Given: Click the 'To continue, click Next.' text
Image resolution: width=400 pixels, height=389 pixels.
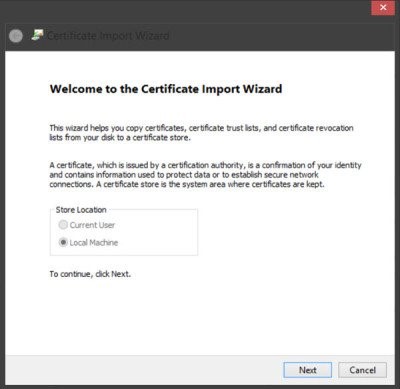Looking at the screenshot, I should (90, 274).
